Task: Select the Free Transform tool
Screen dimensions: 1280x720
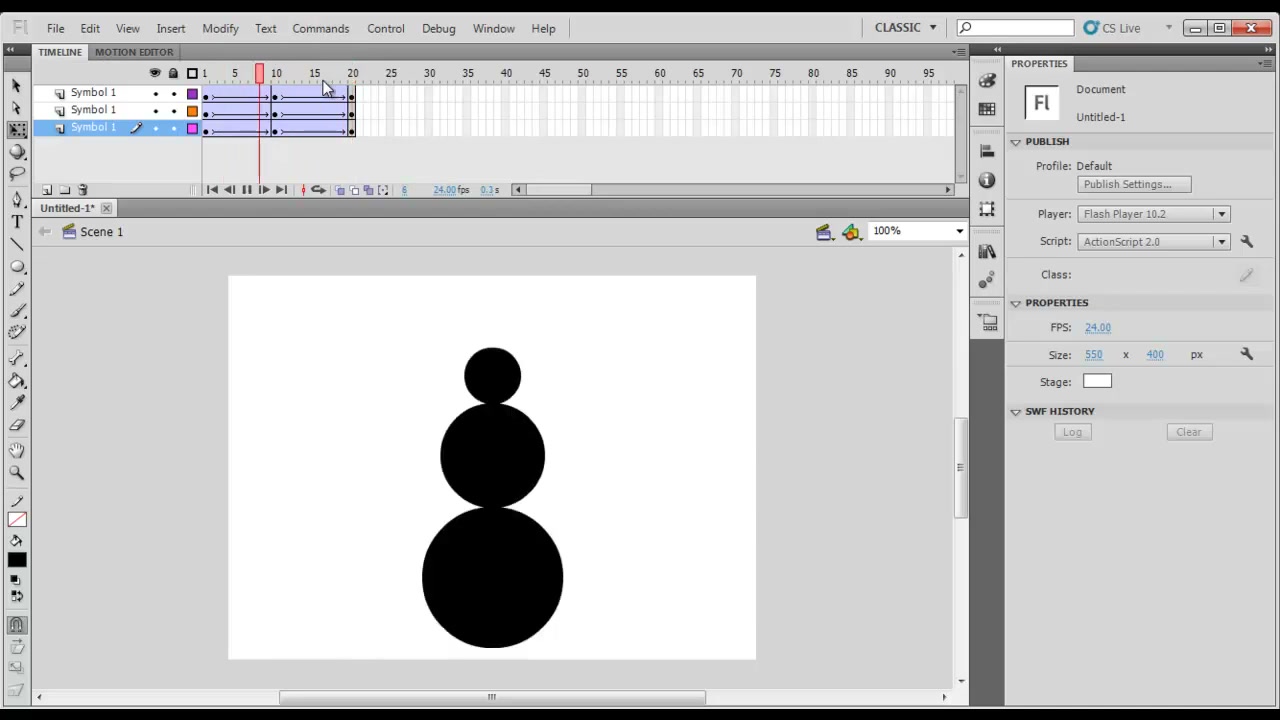Action: coord(17,130)
